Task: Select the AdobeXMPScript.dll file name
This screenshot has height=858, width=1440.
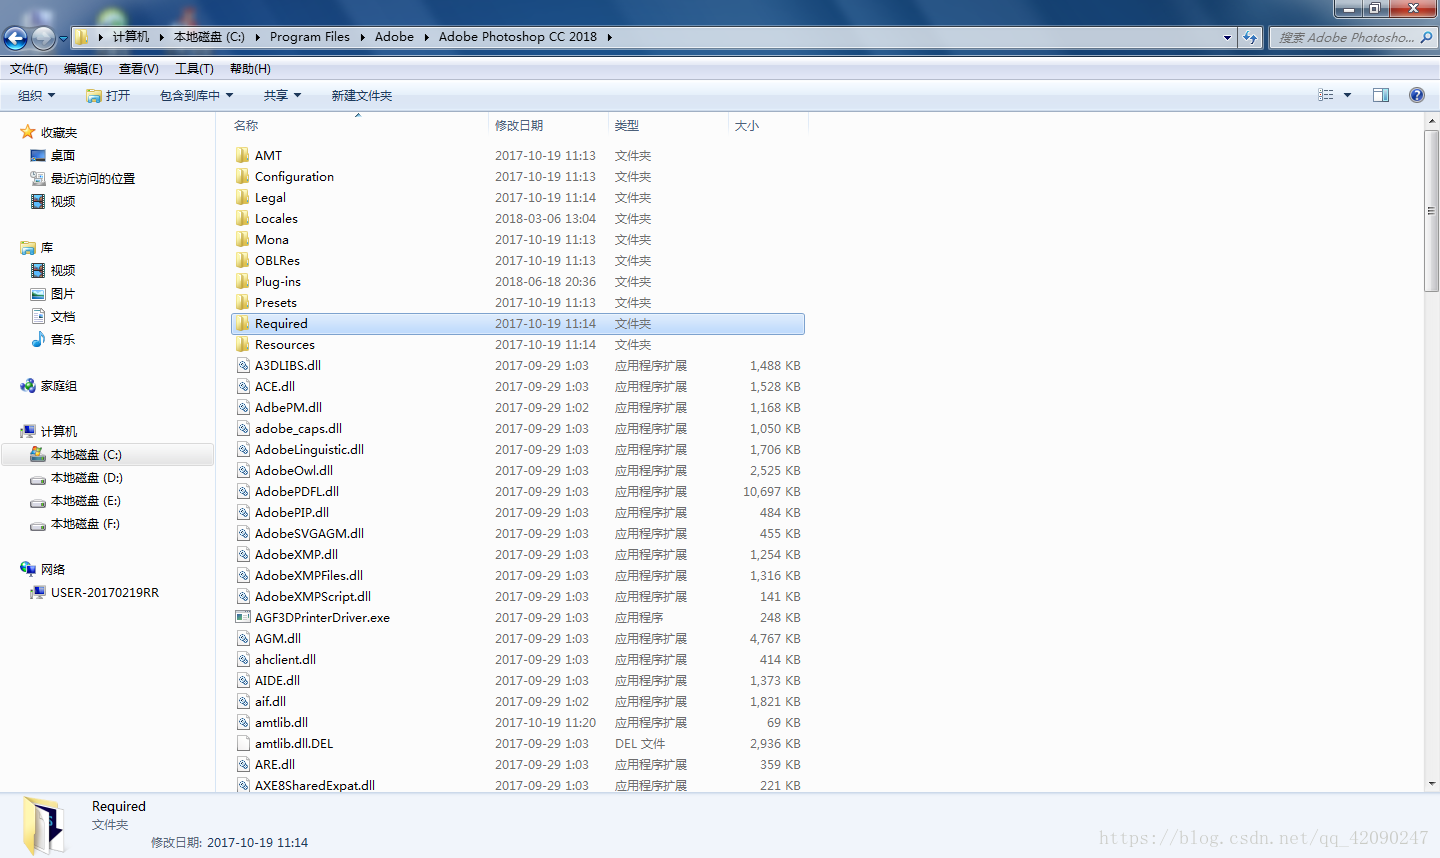Action: click(x=312, y=596)
